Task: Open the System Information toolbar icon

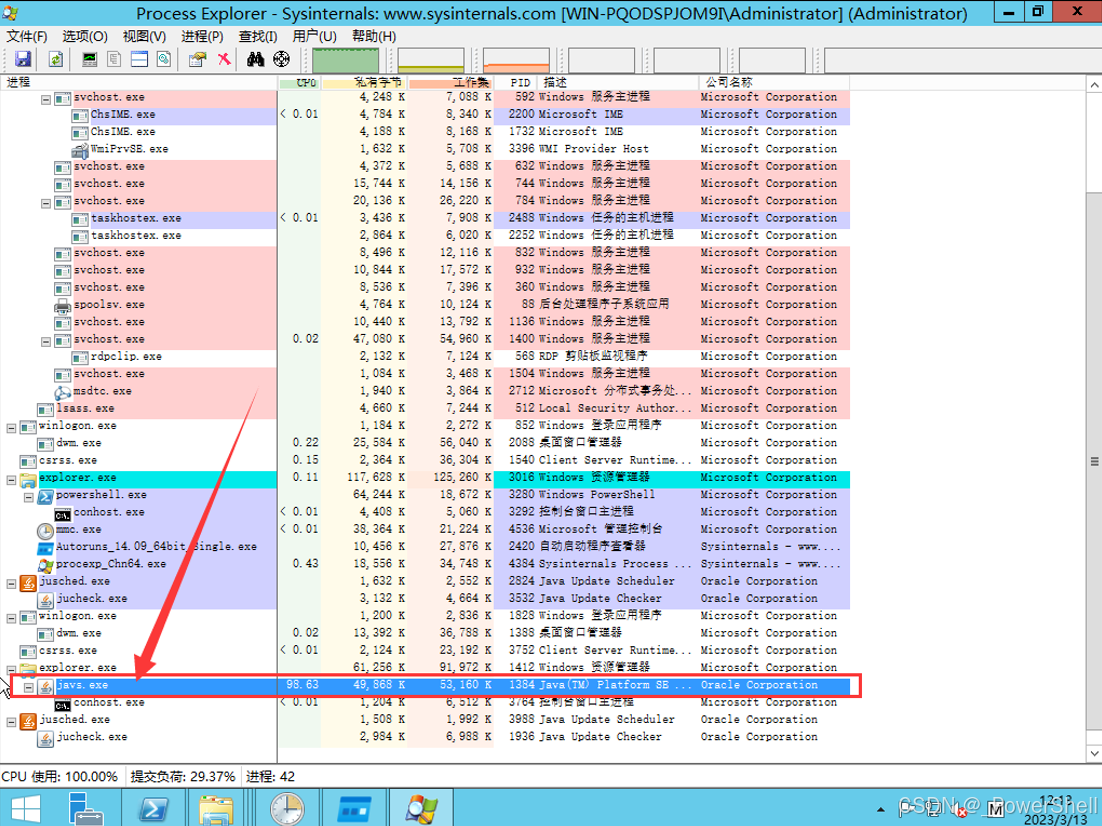Action: (x=89, y=60)
